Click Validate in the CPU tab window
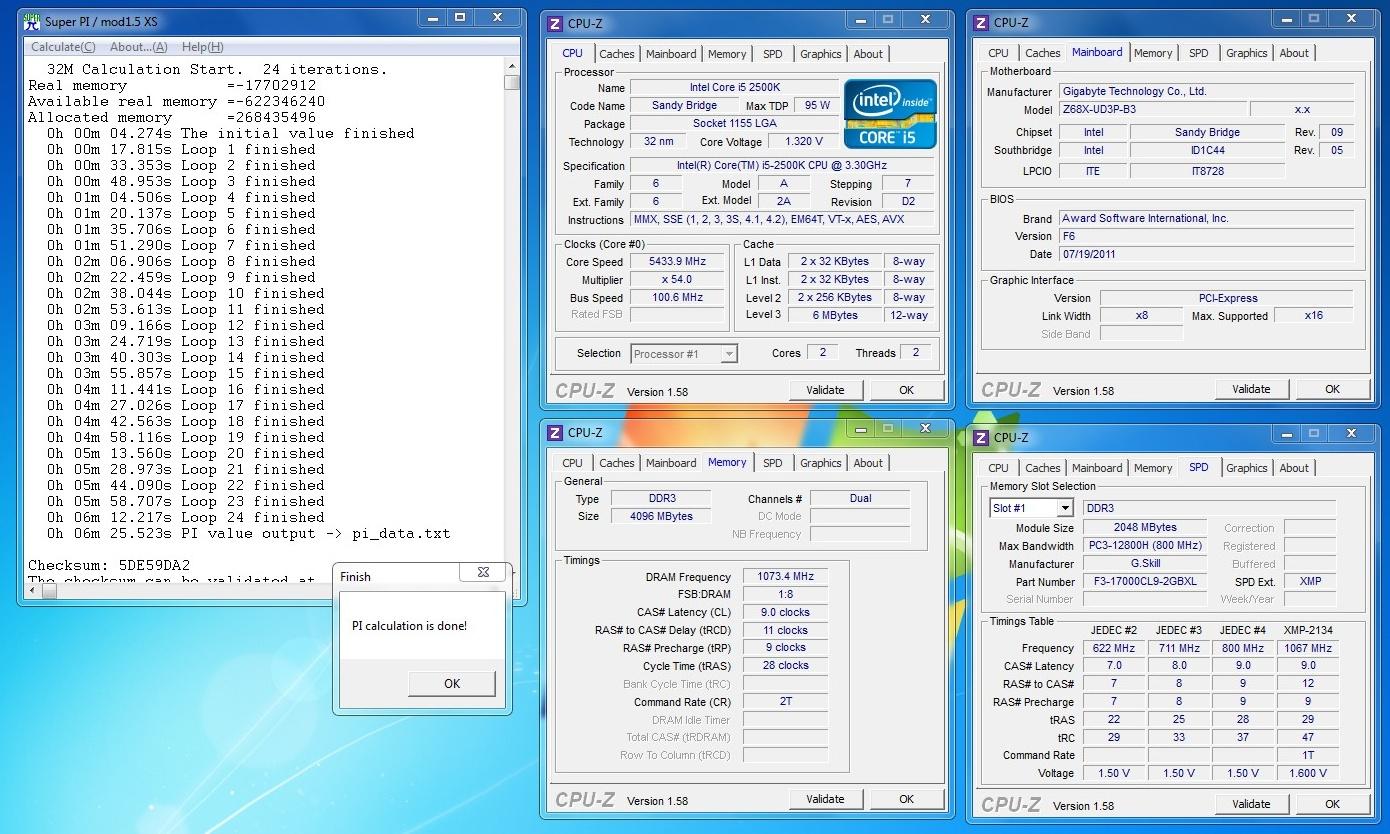 [x=825, y=390]
